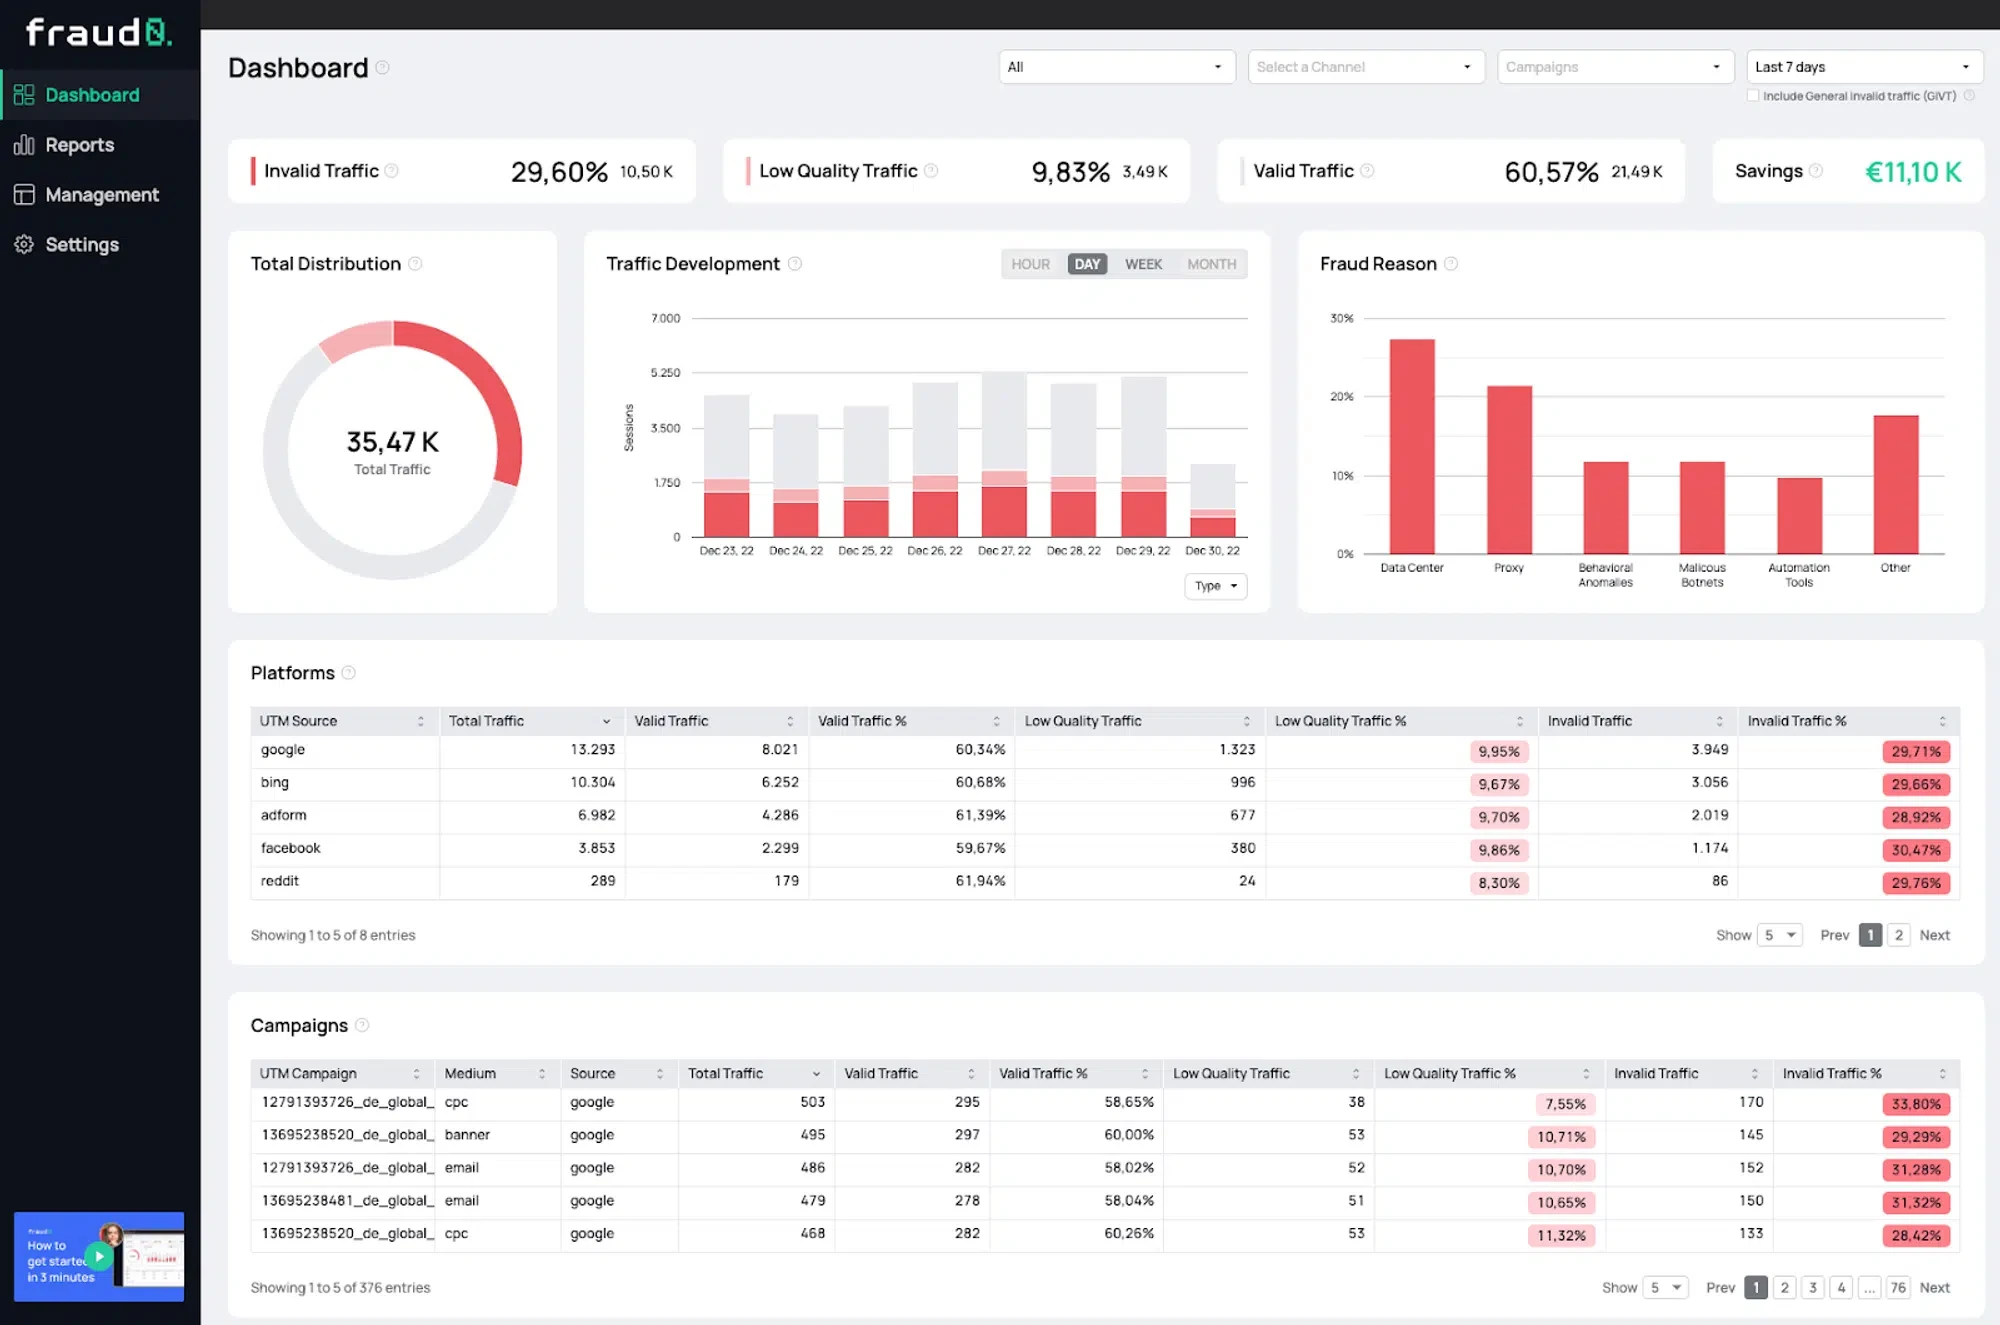The image size is (2000, 1325).
Task: Go to page 2 of Platforms table
Action: 1898,934
